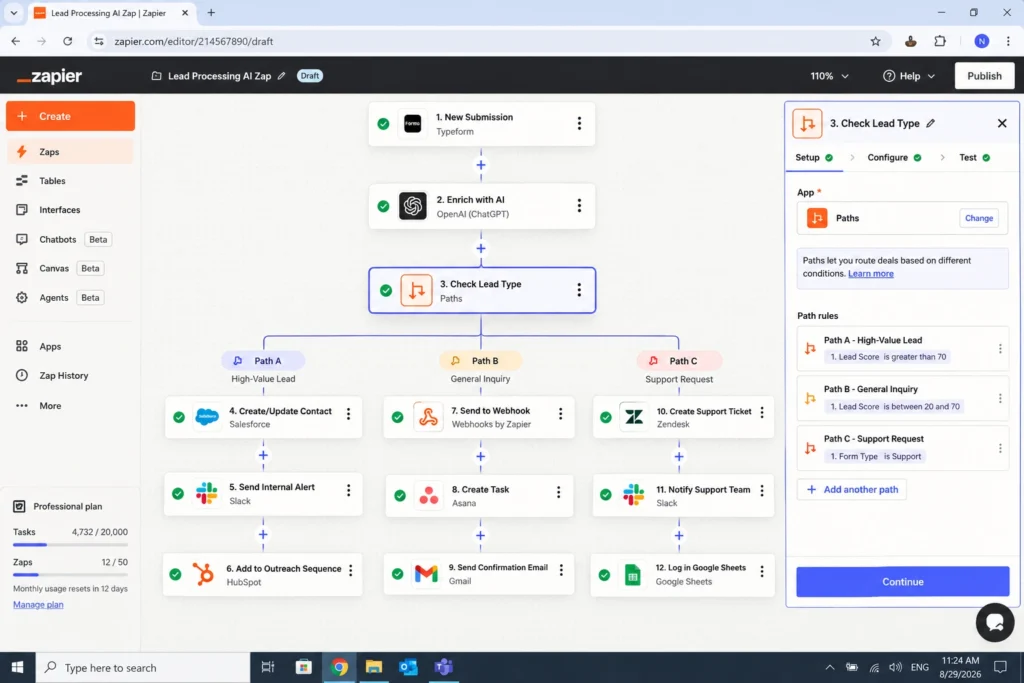Expand More in the left sidebar
The width and height of the screenshot is (1024, 683).
tap(50, 405)
